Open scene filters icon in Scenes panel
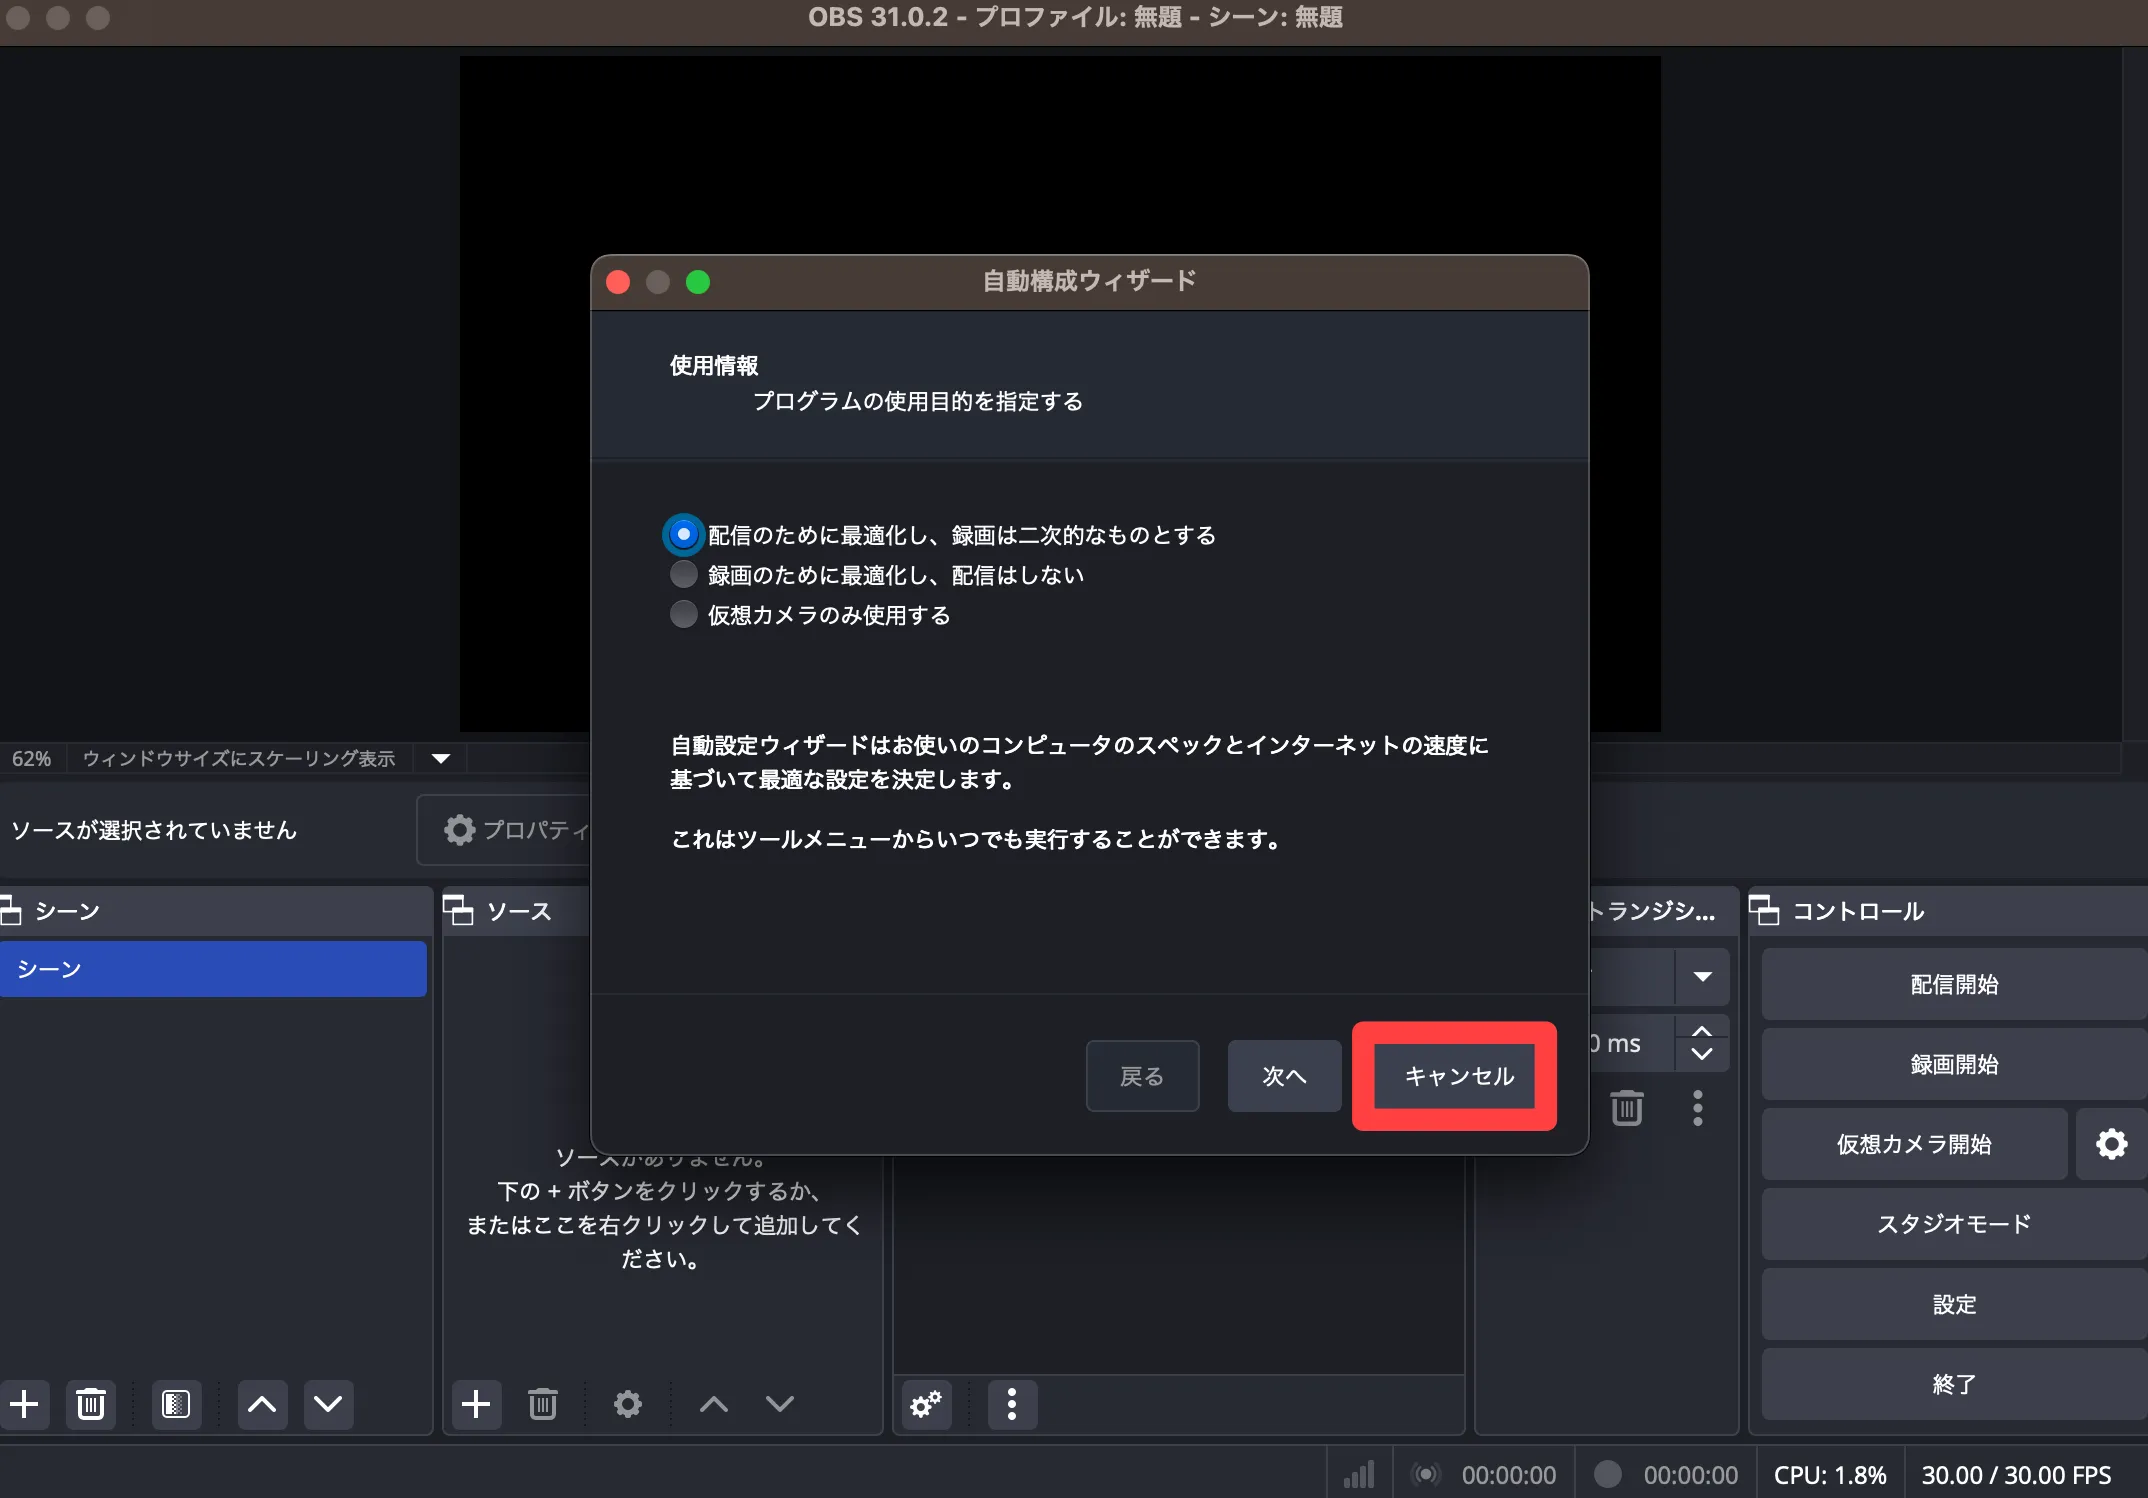Screen dimensions: 2148x1498 tap(176, 1404)
